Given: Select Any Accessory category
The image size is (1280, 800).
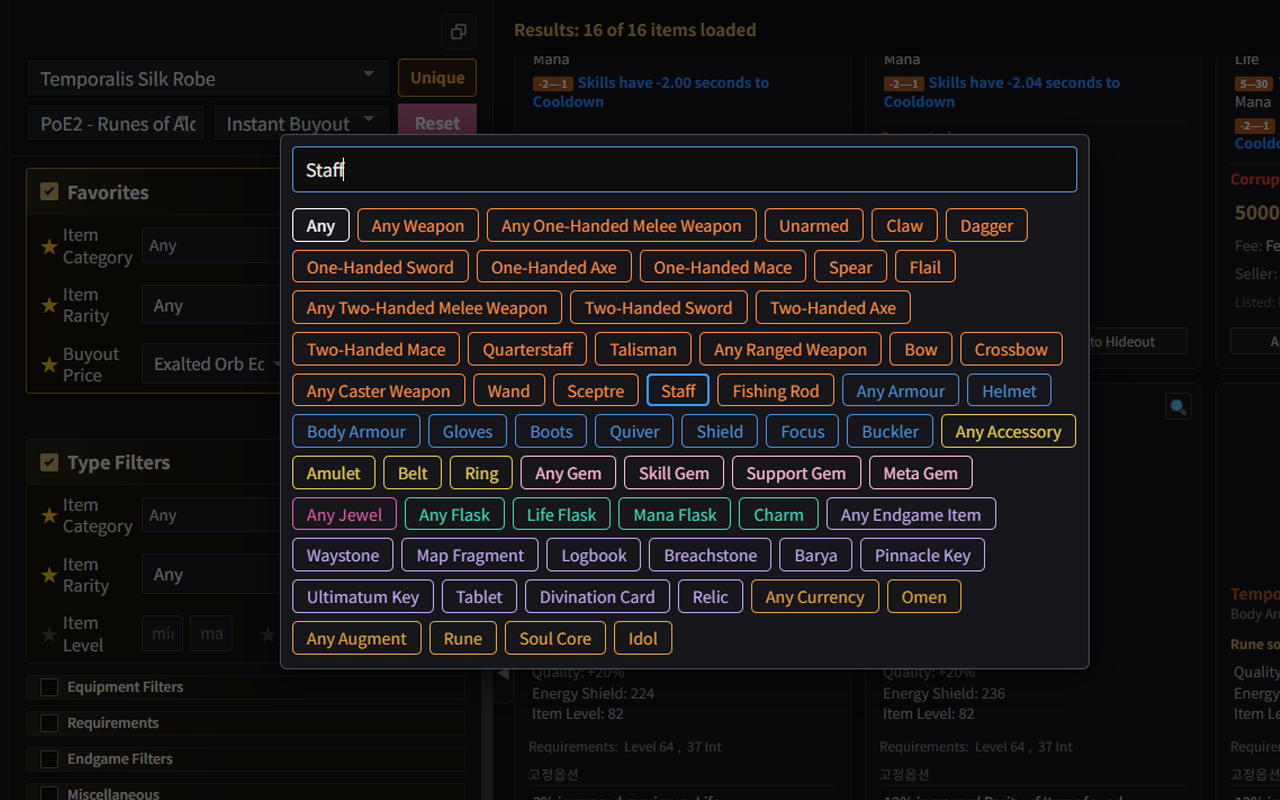Looking at the screenshot, I should tap(1008, 432).
